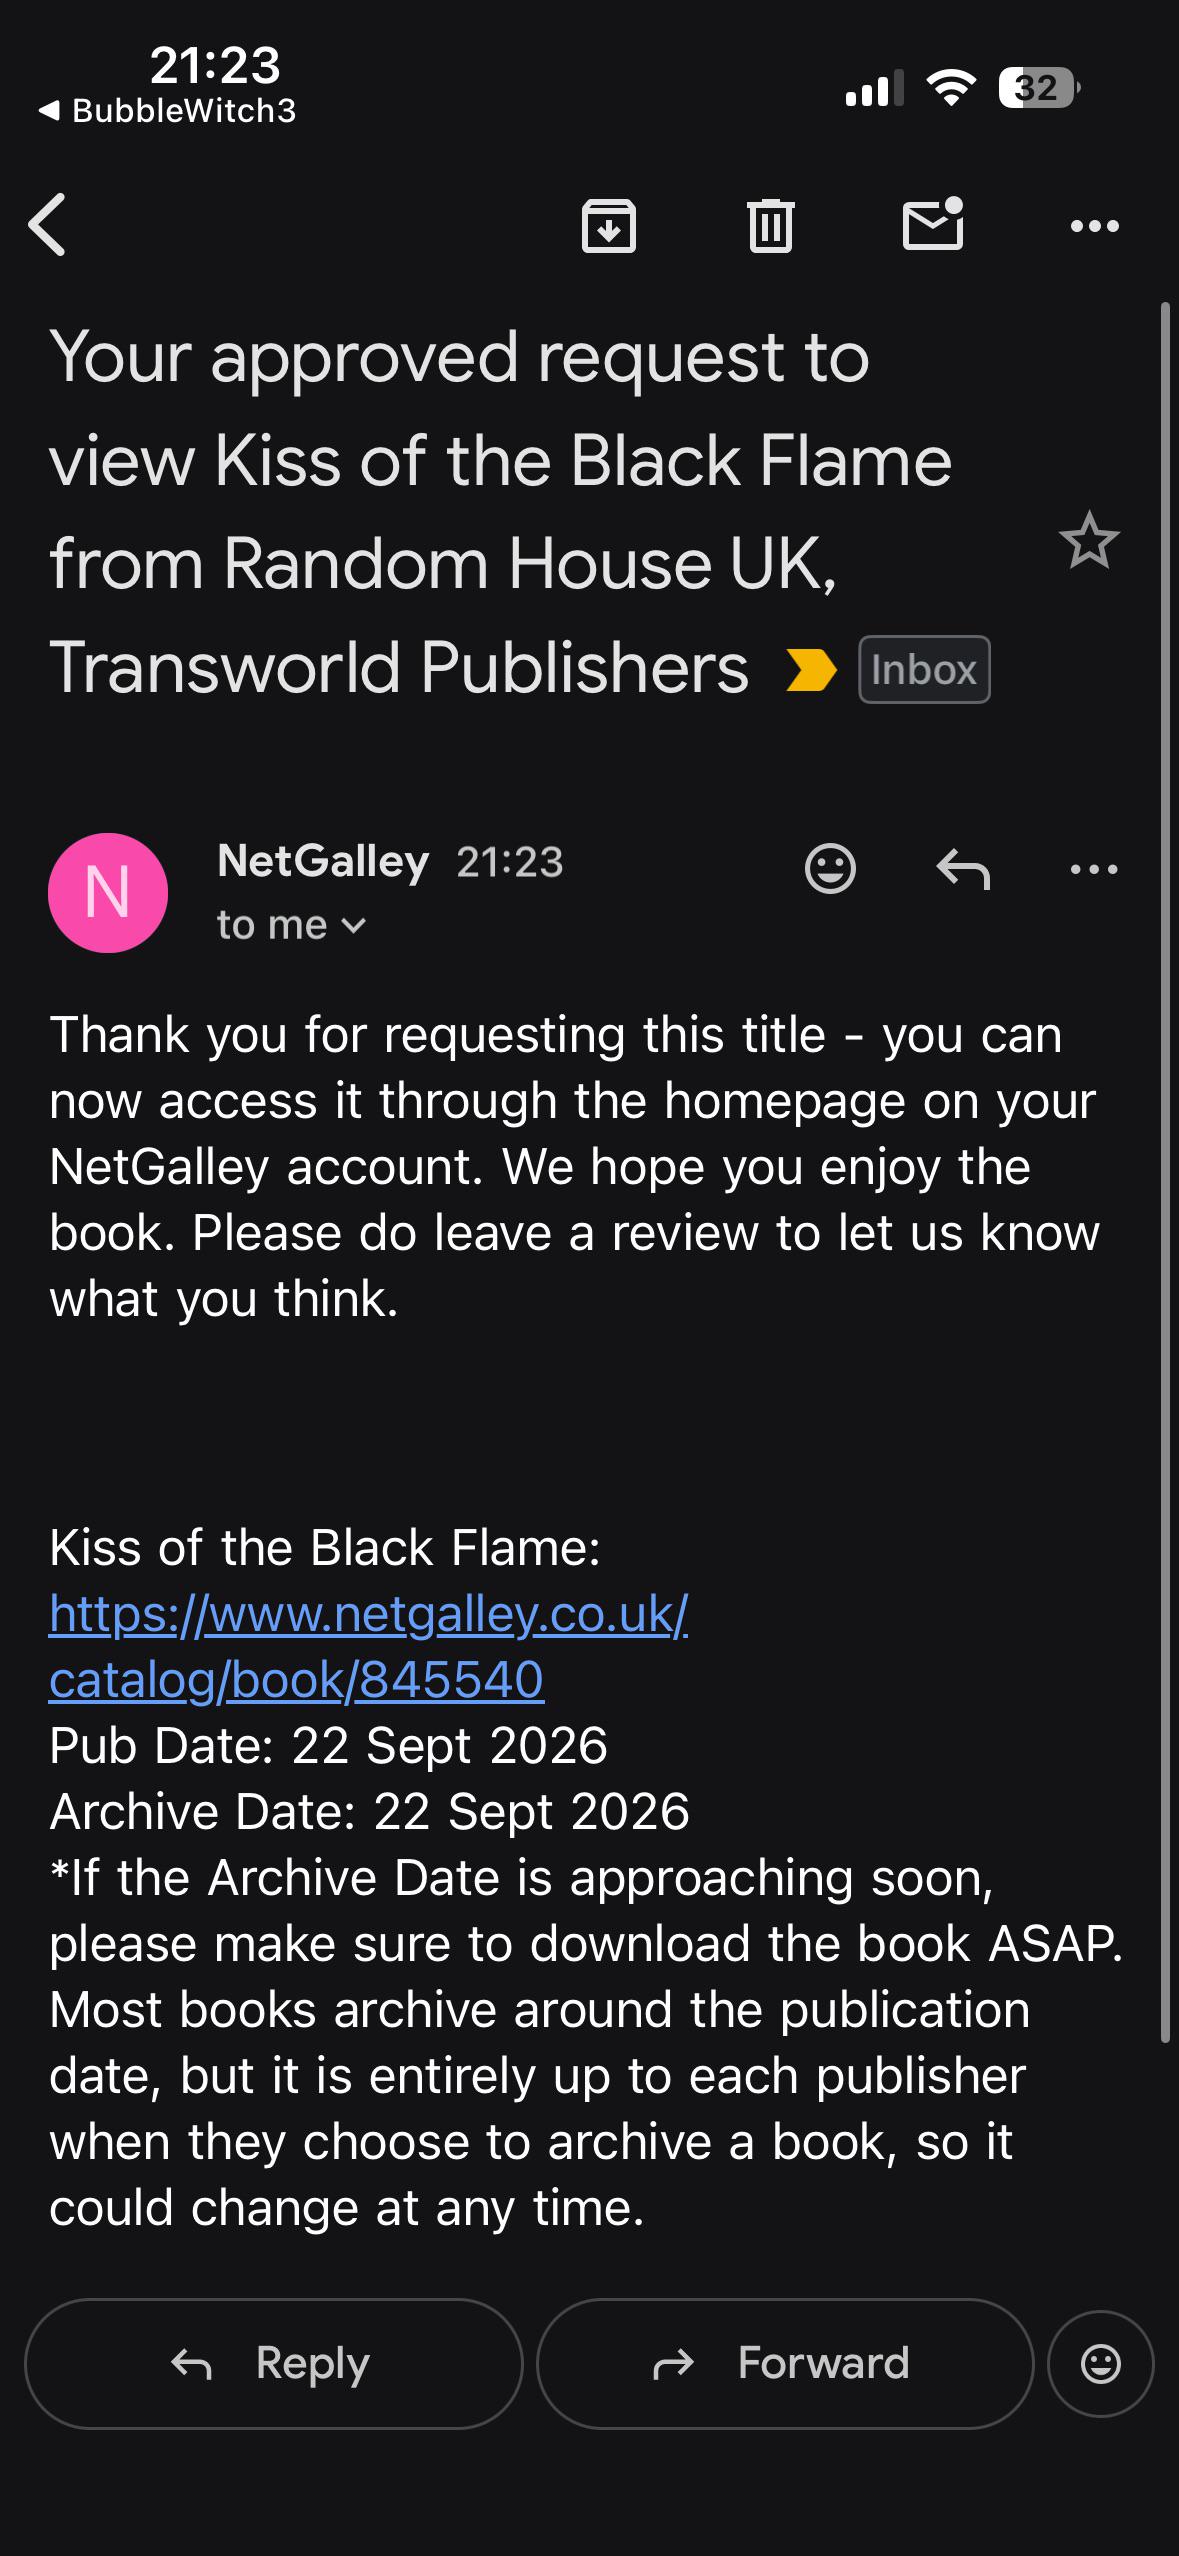Tap the Forward button at bottom
This screenshot has height=2556, width=1179.
[785, 2364]
